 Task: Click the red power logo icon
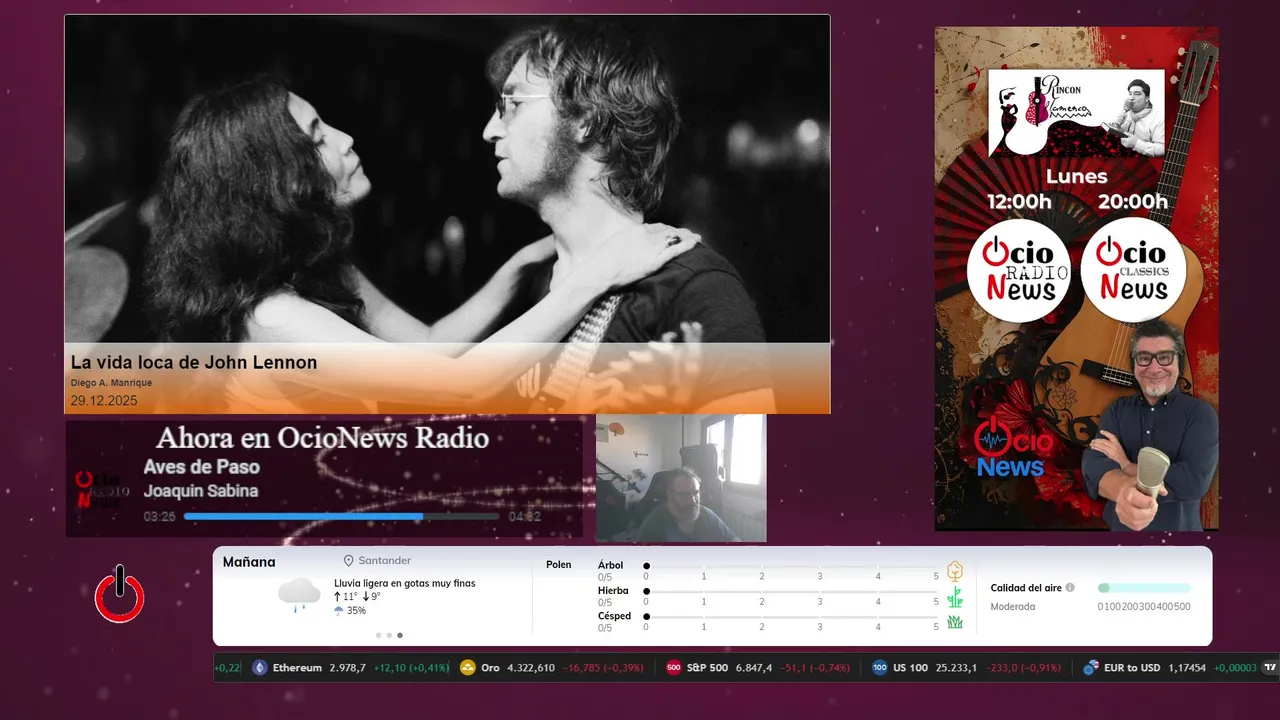click(x=120, y=594)
